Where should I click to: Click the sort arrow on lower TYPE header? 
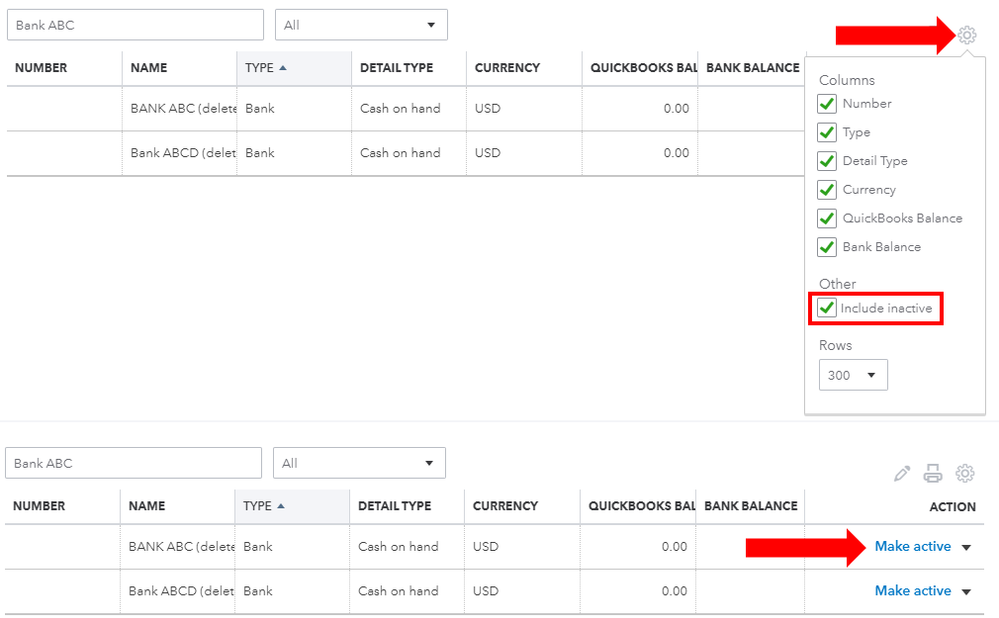pyautogui.click(x=280, y=506)
